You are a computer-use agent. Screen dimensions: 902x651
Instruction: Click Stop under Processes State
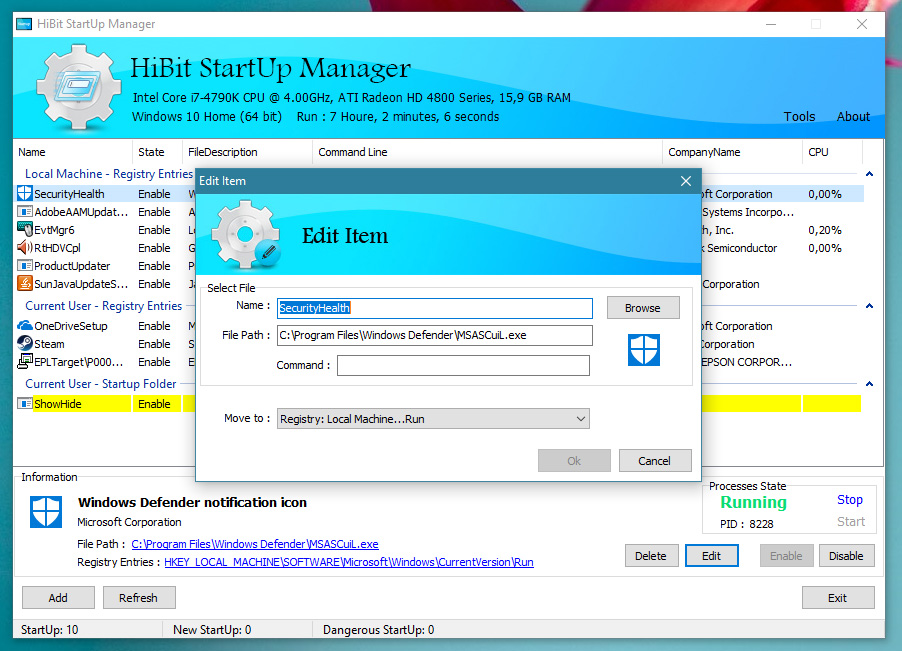(850, 500)
